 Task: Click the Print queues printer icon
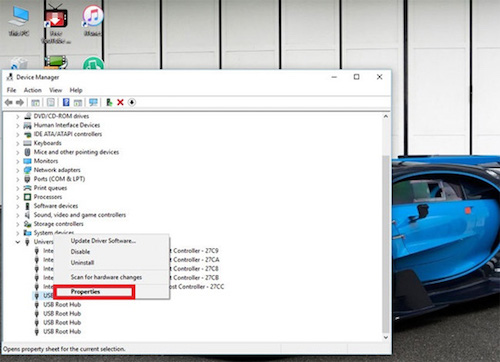pos(27,188)
